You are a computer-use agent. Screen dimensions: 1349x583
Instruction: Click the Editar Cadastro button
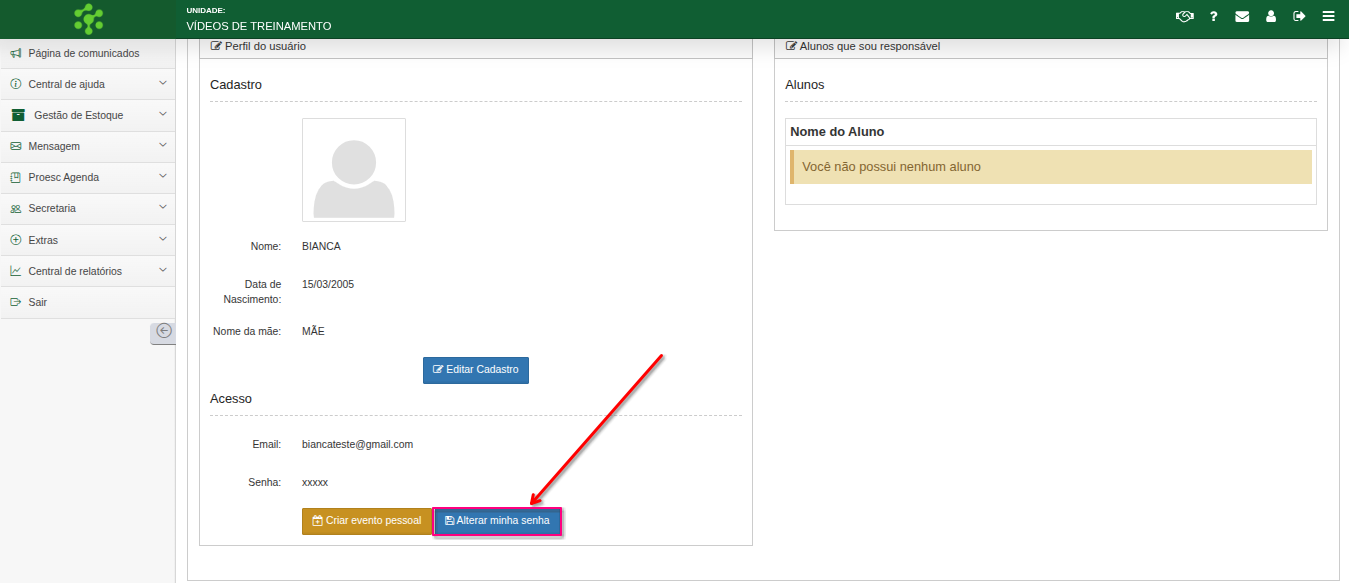476,370
